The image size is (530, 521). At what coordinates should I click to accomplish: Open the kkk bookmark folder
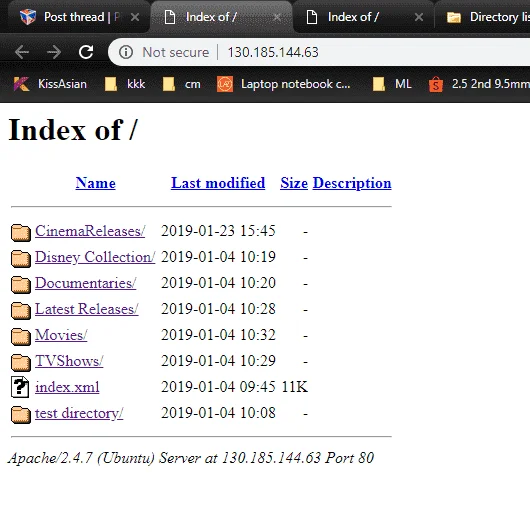pyautogui.click(x=125, y=84)
